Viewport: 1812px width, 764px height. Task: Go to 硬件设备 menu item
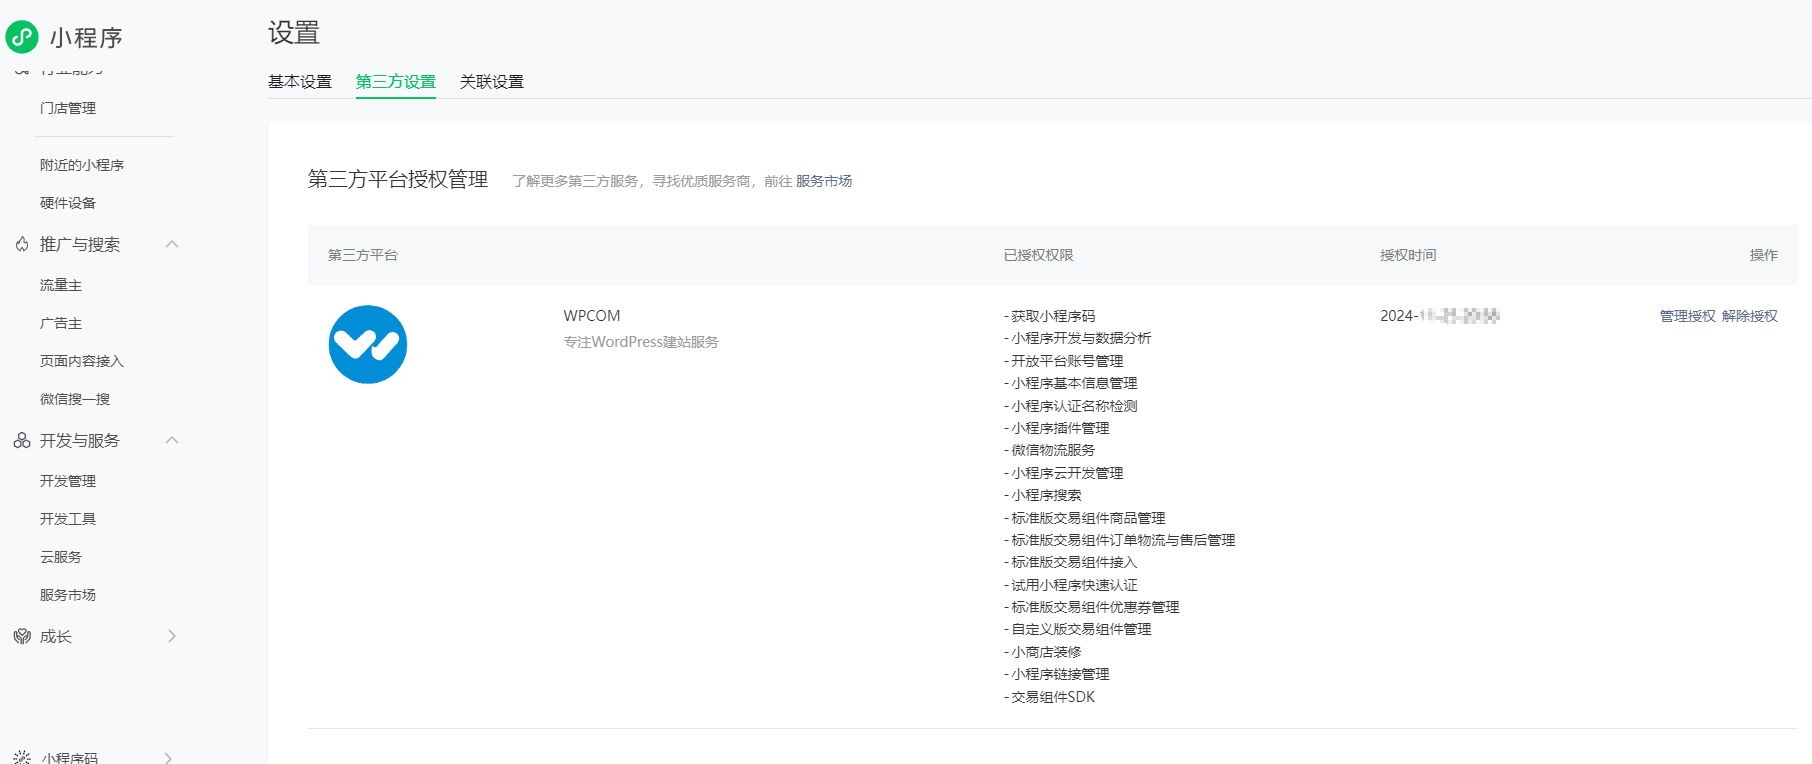[x=68, y=203]
